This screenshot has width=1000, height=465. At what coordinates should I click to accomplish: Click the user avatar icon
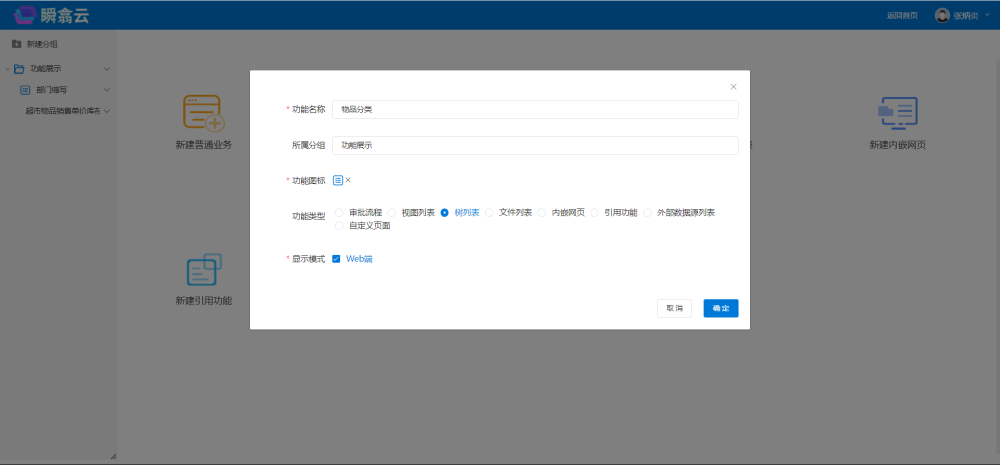click(x=942, y=15)
